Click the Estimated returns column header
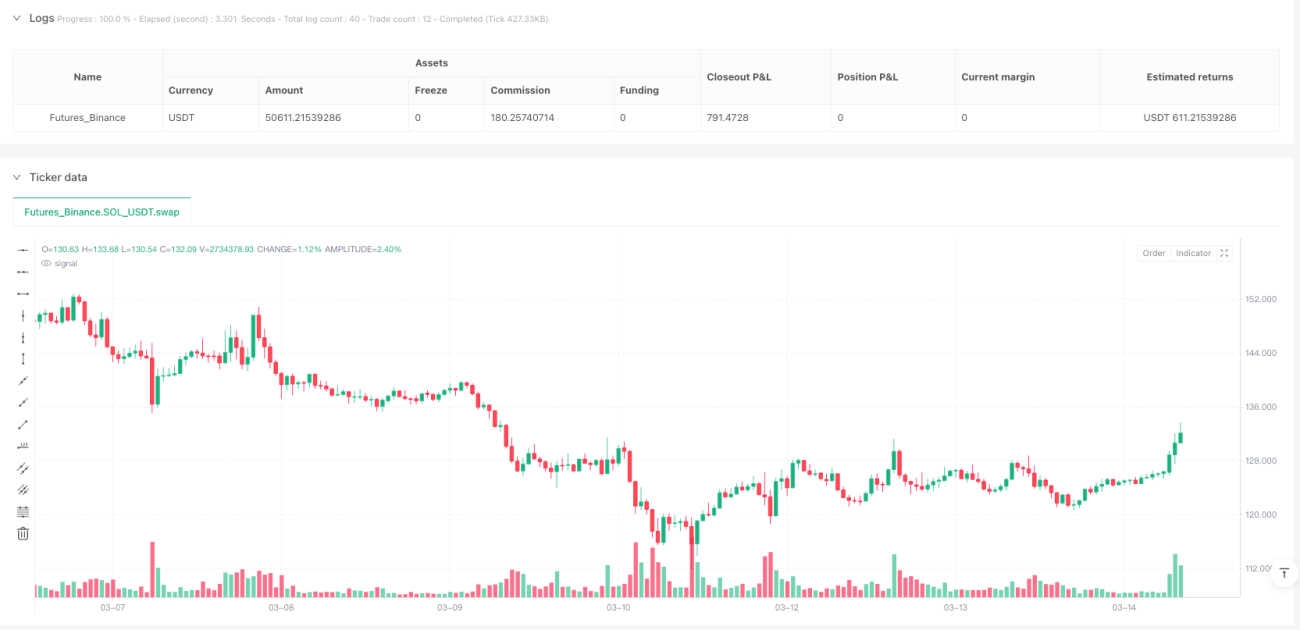This screenshot has width=1300, height=630. coord(1190,77)
